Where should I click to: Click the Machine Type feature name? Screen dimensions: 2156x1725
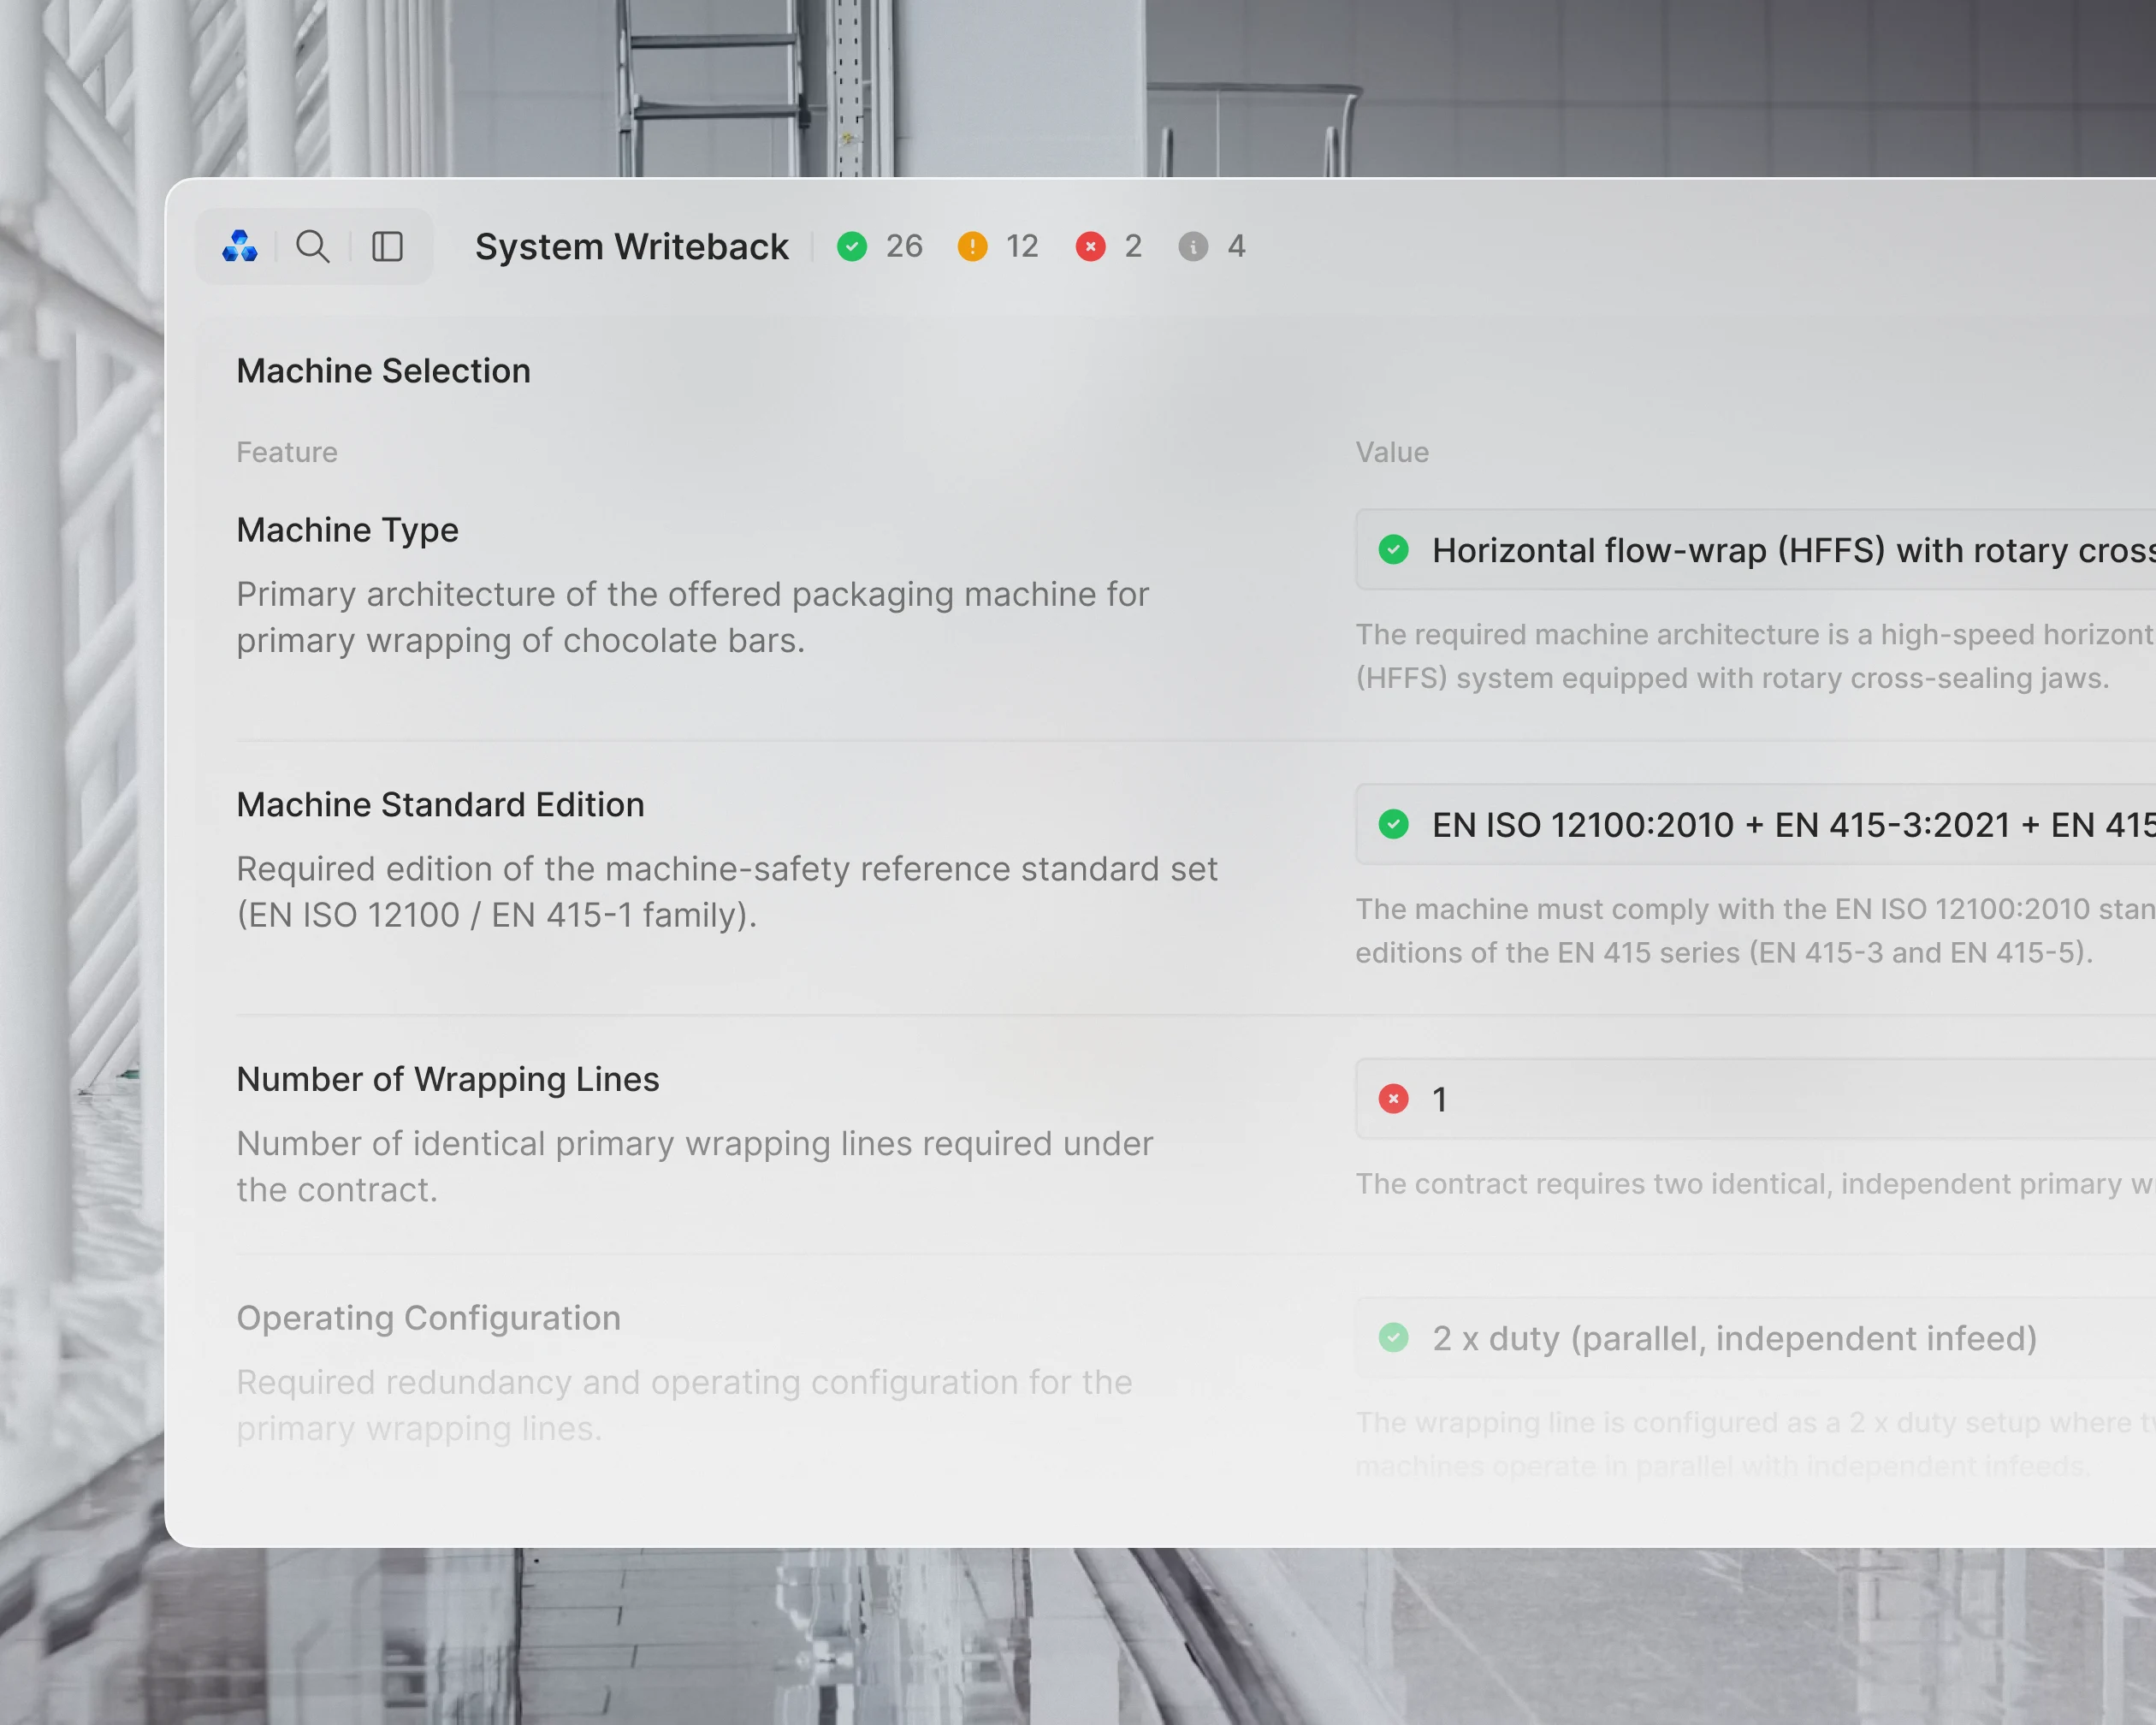[347, 530]
